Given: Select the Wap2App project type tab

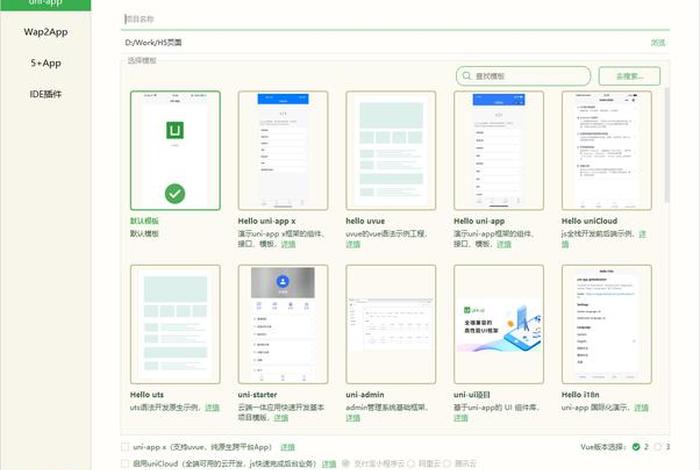Looking at the screenshot, I should coord(46,32).
